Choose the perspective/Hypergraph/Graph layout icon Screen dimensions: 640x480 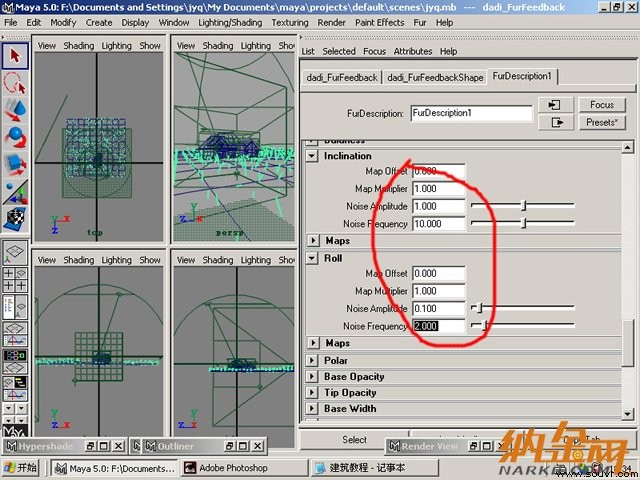click(x=15, y=388)
